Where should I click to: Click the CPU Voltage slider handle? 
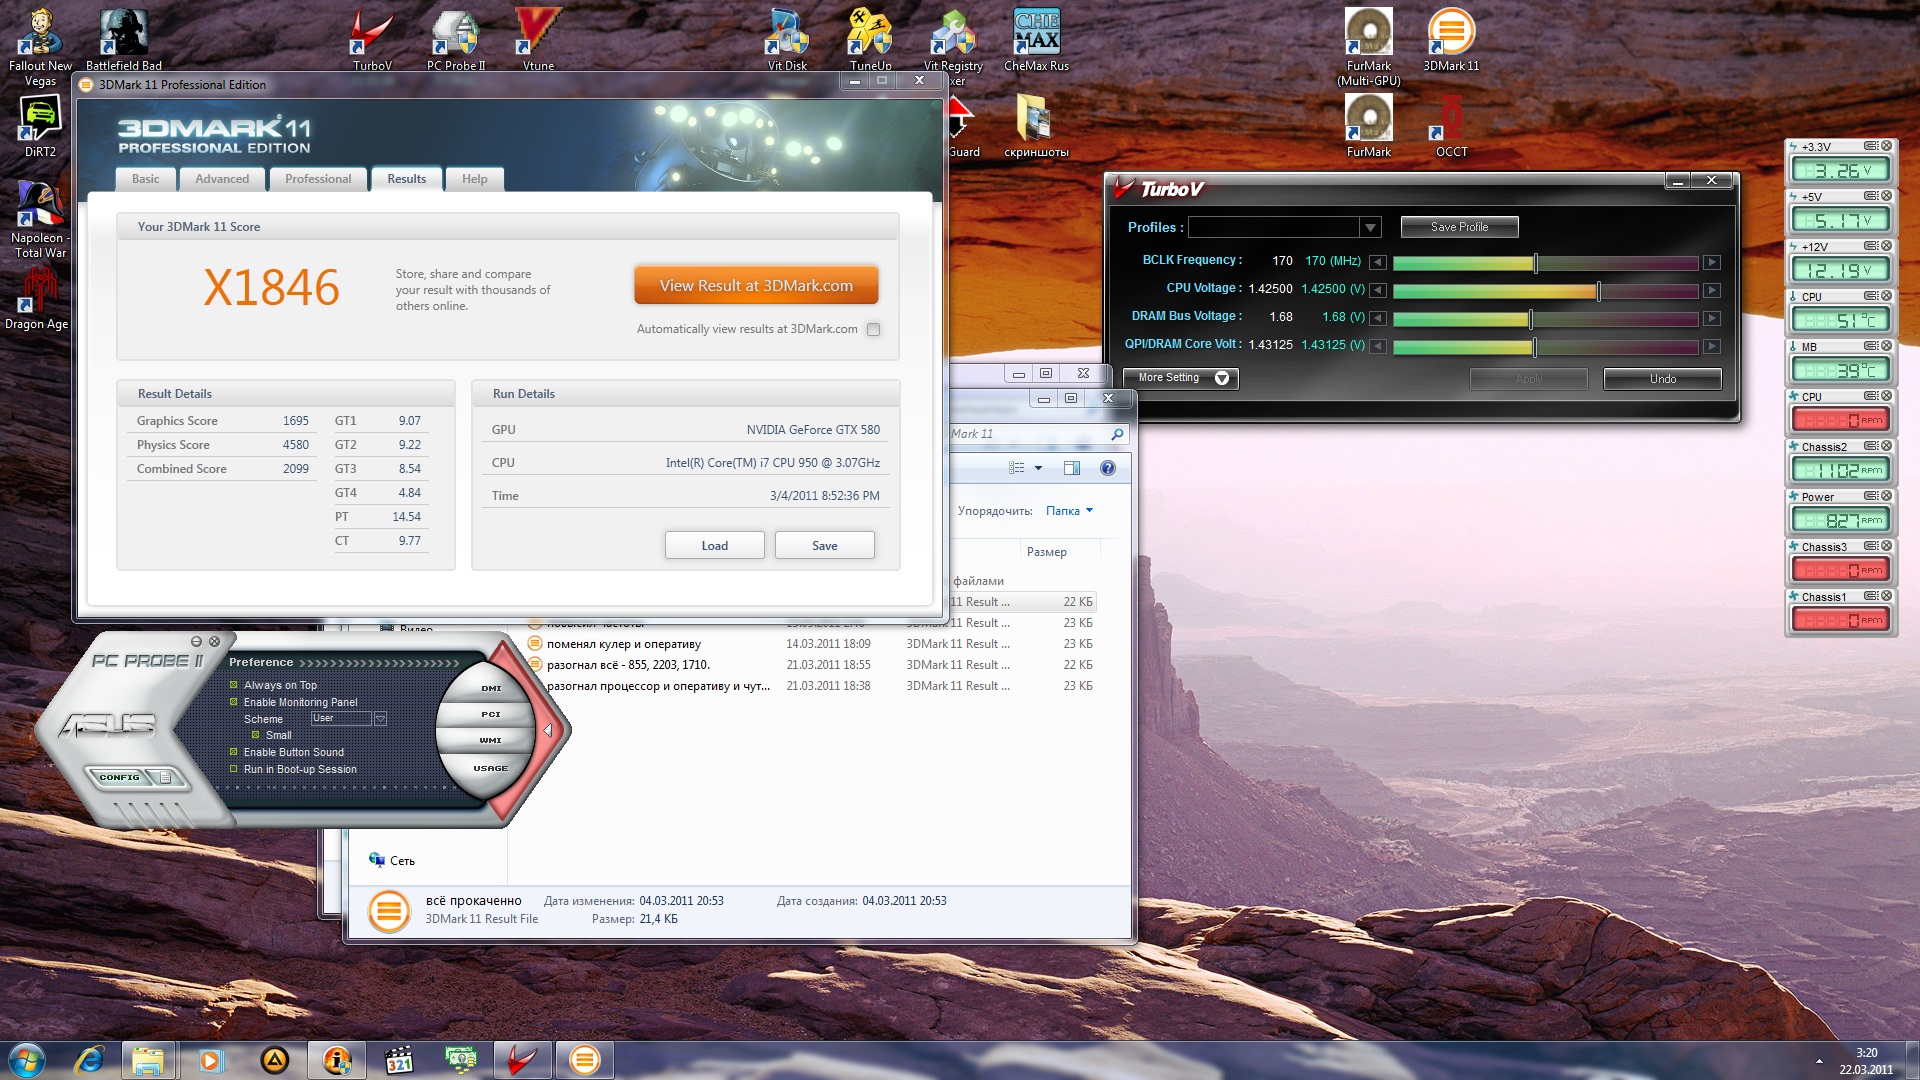(1598, 290)
